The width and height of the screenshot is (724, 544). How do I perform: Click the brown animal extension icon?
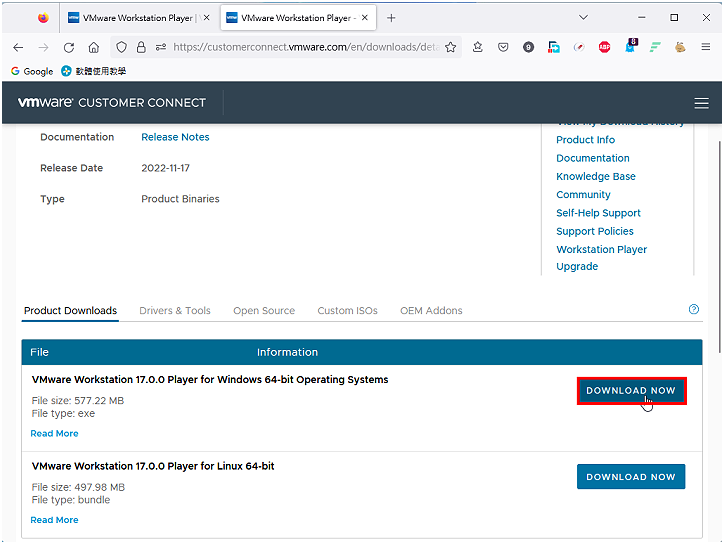[680, 47]
